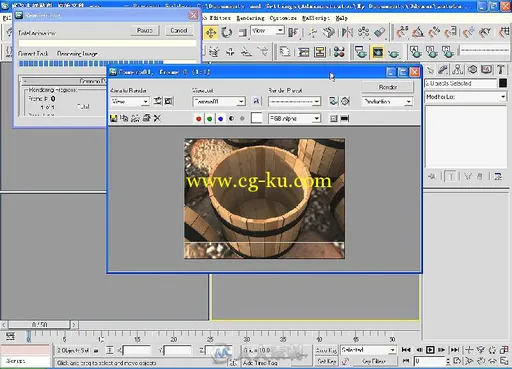Click the Clear image X icon

[157, 118]
